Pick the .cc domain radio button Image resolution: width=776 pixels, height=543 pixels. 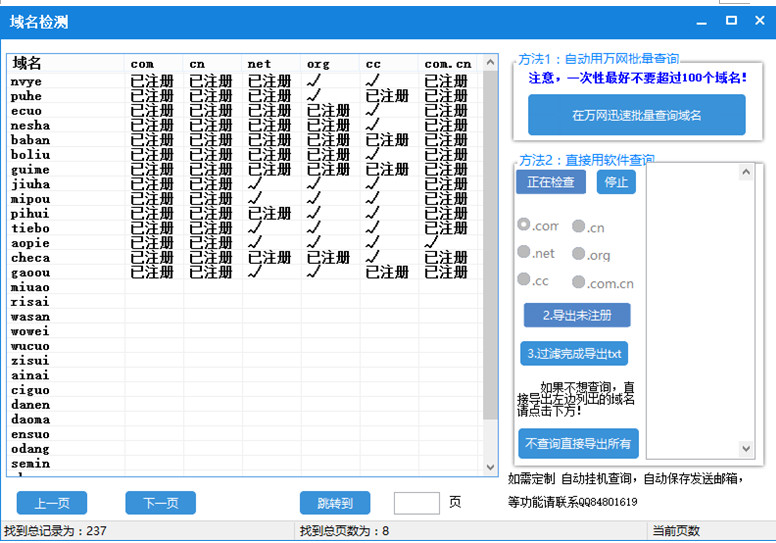tap(524, 280)
